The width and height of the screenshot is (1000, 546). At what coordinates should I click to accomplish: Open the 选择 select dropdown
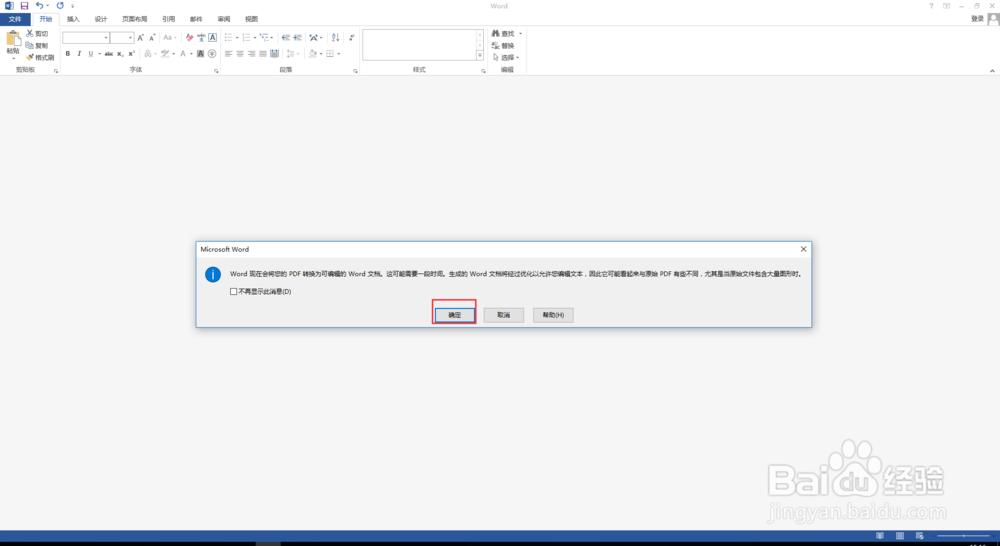pos(506,57)
